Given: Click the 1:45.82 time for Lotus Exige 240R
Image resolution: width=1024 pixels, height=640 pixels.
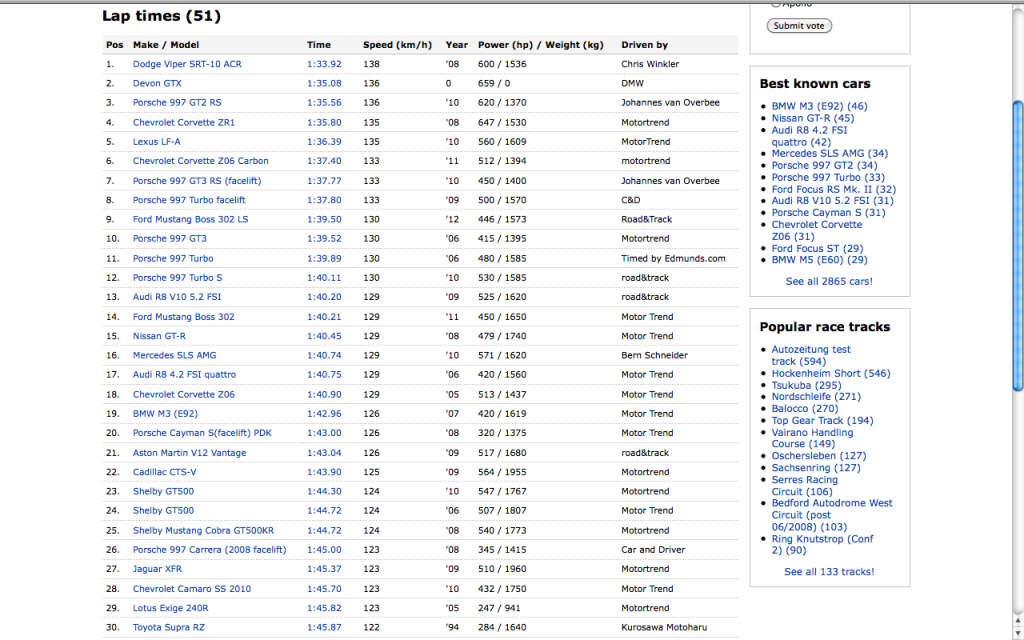Looking at the screenshot, I should (x=323, y=608).
